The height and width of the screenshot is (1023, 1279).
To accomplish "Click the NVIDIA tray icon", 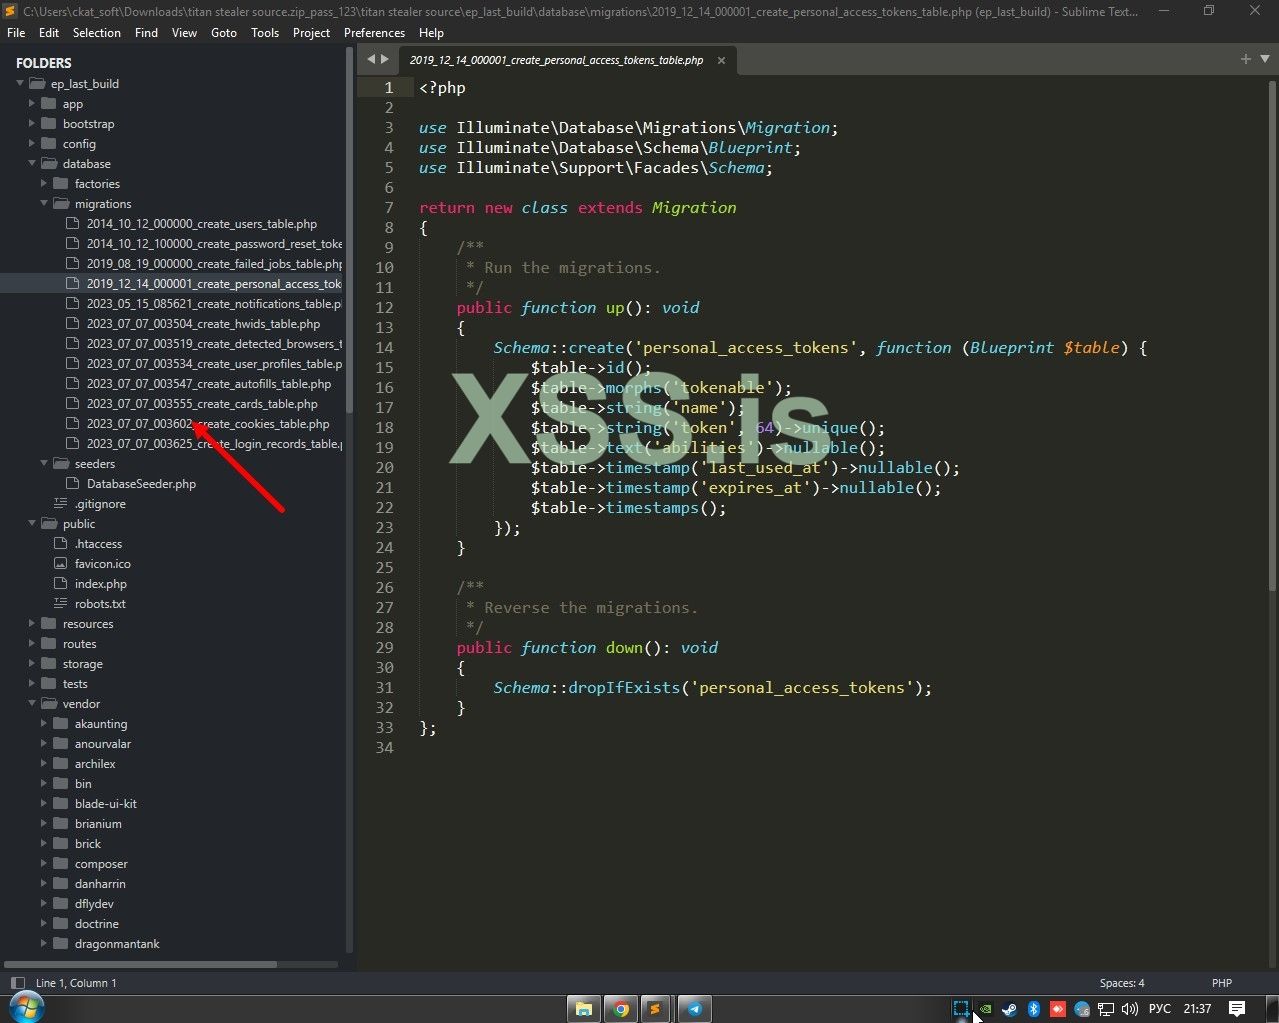I will point(985,1009).
